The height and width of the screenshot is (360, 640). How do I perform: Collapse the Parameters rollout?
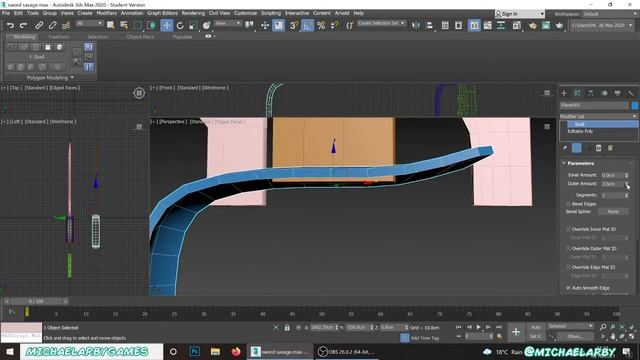(564, 163)
